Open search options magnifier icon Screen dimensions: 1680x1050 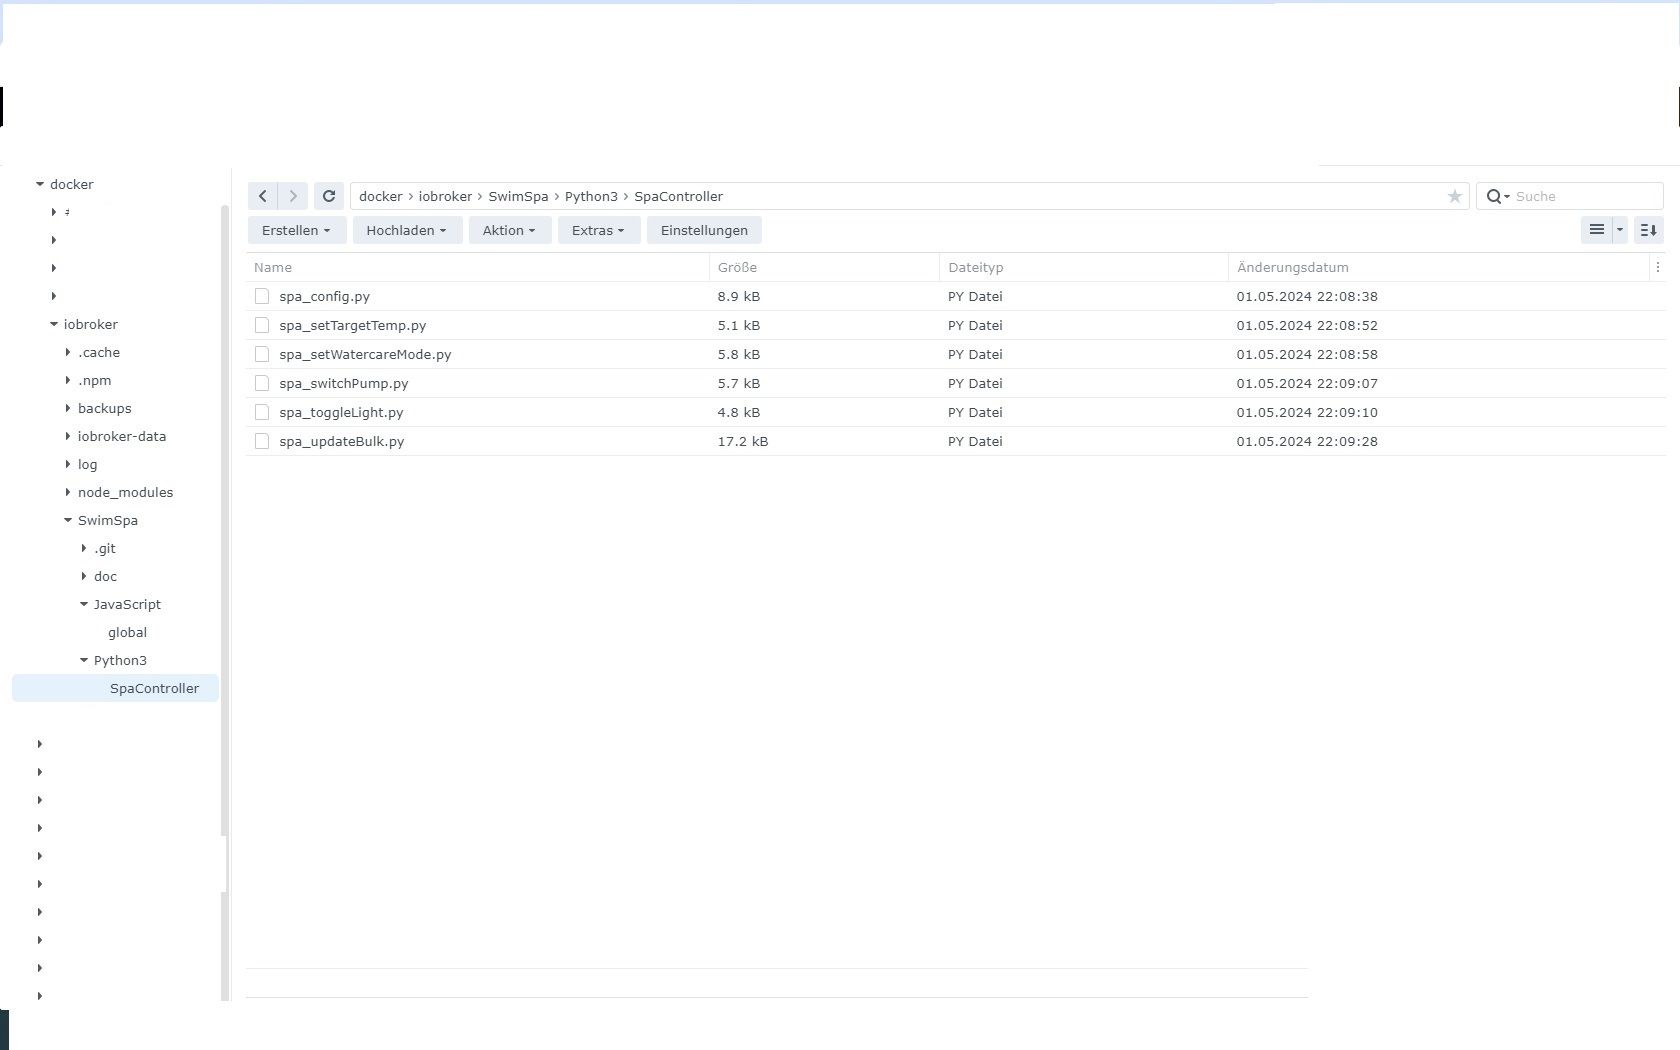pos(1497,197)
